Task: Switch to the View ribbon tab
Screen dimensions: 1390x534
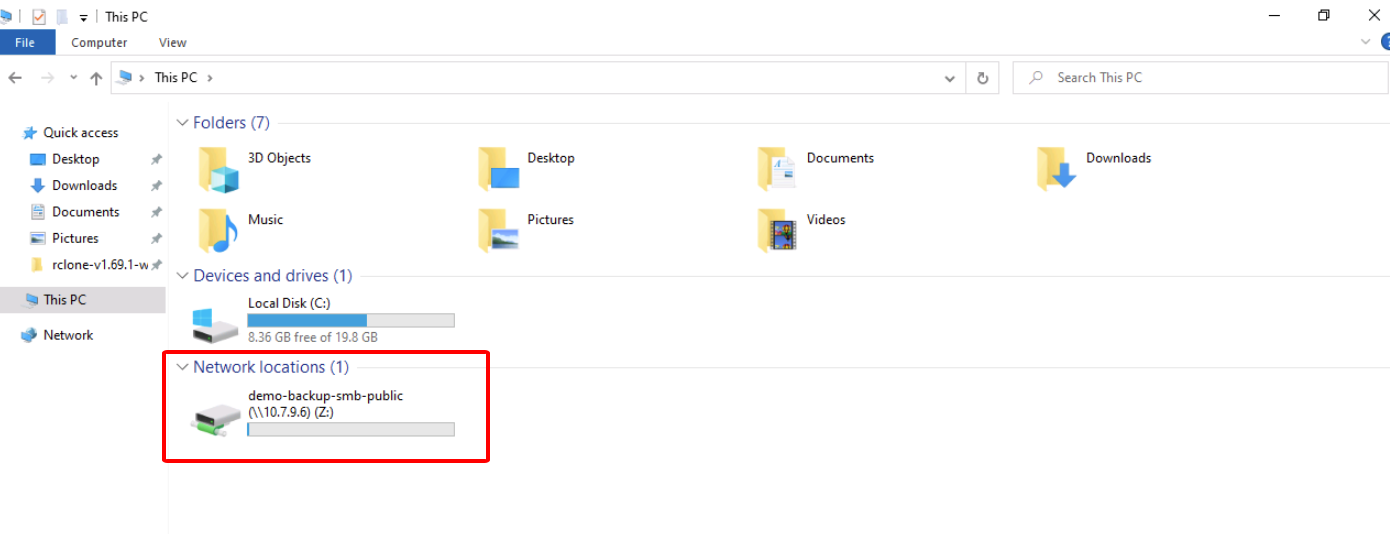Action: coord(172,43)
